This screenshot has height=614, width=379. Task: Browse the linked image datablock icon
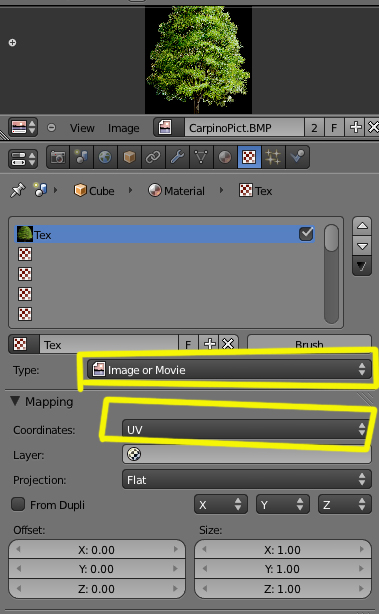click(x=169, y=128)
